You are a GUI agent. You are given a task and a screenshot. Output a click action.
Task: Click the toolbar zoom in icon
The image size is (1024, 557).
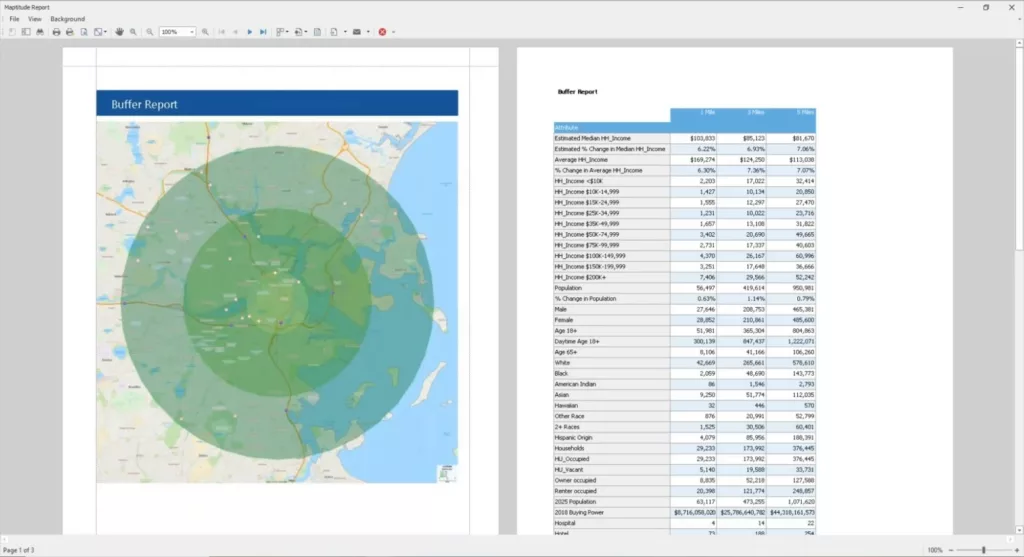point(205,32)
